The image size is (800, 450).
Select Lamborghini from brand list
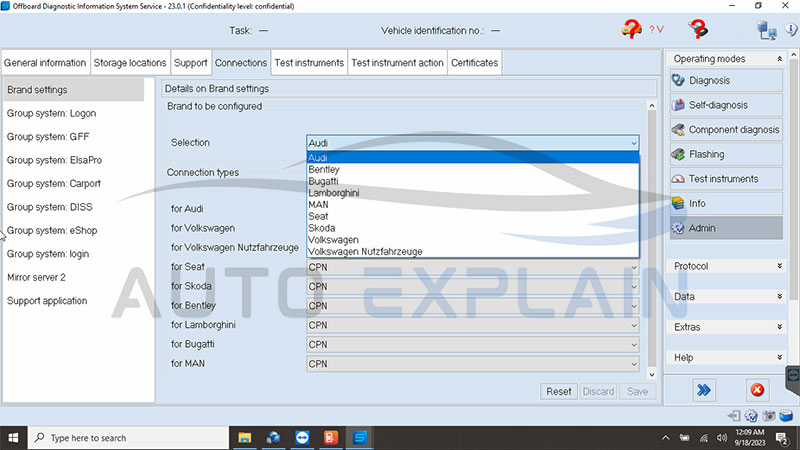(x=472, y=193)
